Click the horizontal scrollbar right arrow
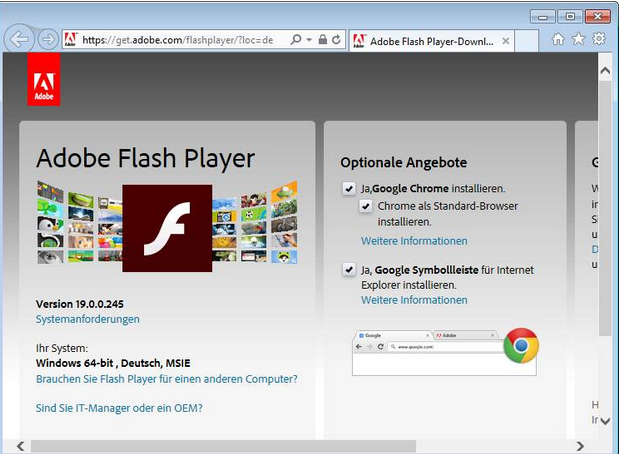 coord(581,446)
